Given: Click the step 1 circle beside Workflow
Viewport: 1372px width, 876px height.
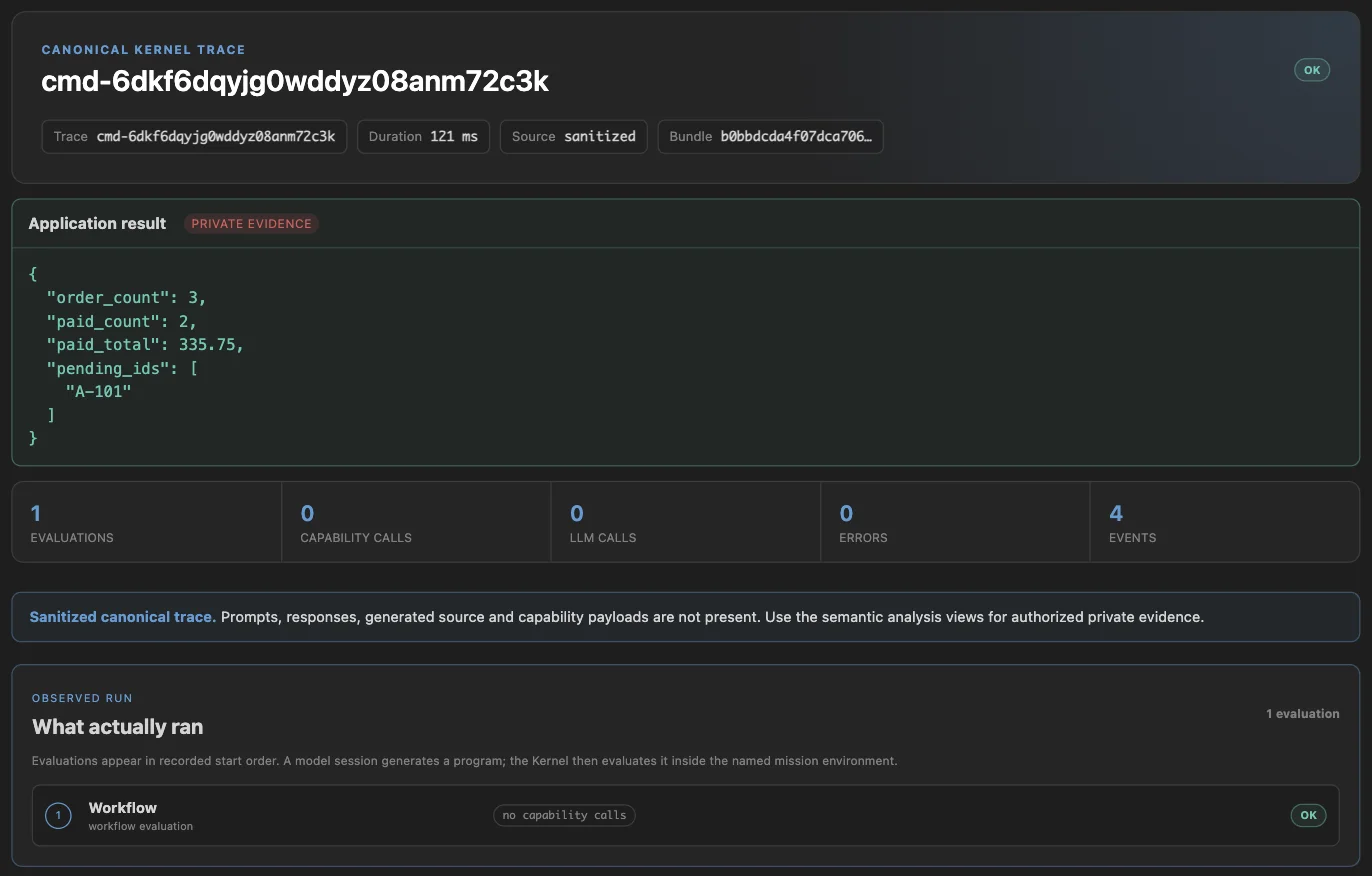Looking at the screenshot, I should [x=58, y=816].
